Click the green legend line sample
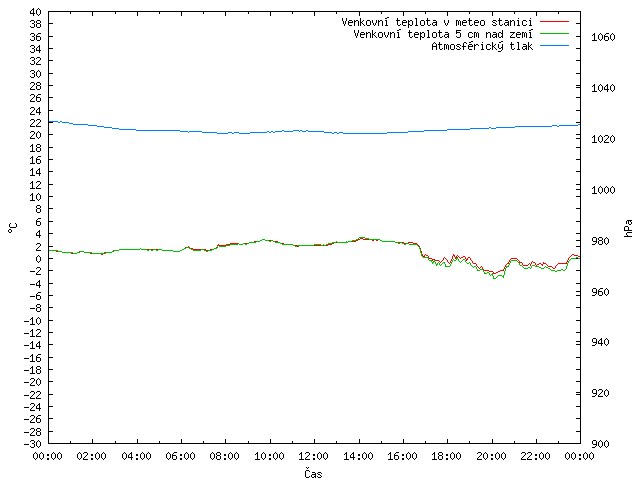 coord(554,33)
